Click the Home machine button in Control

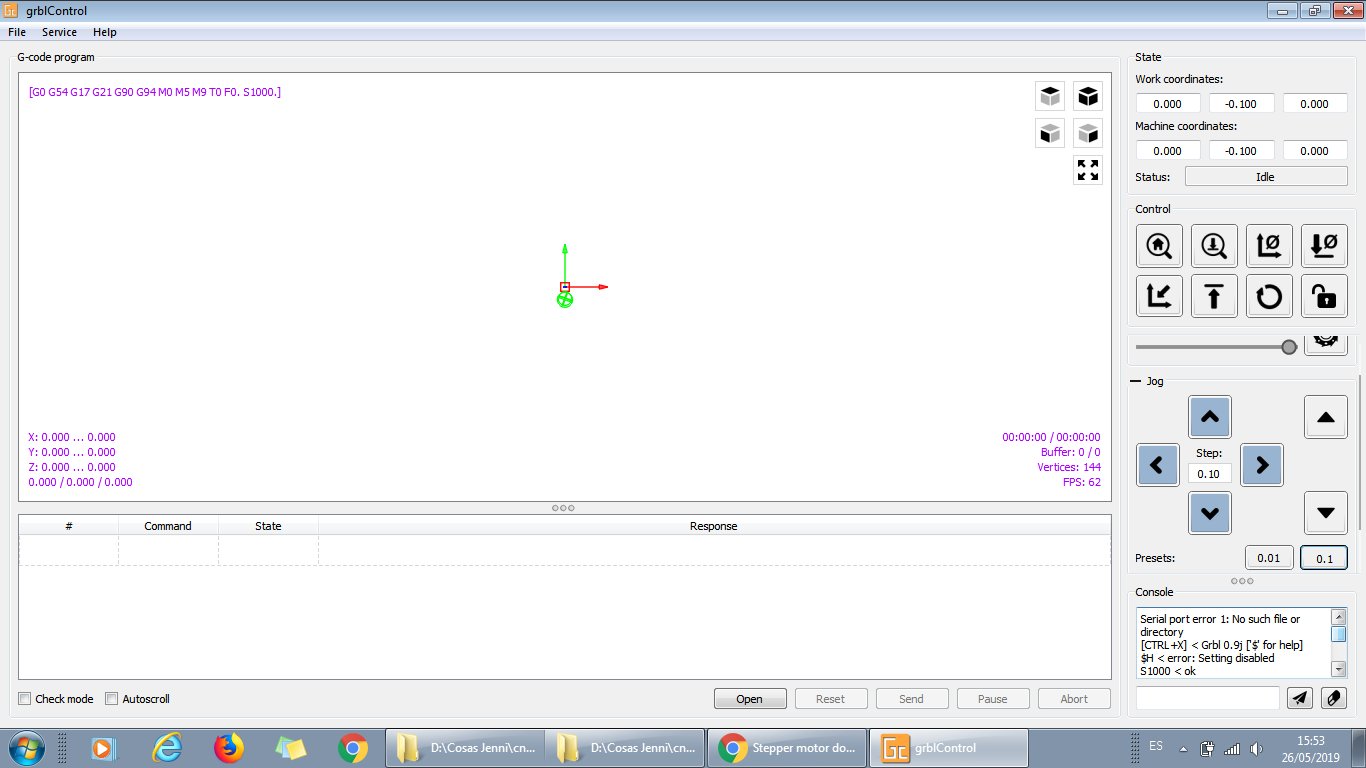[x=1159, y=246]
